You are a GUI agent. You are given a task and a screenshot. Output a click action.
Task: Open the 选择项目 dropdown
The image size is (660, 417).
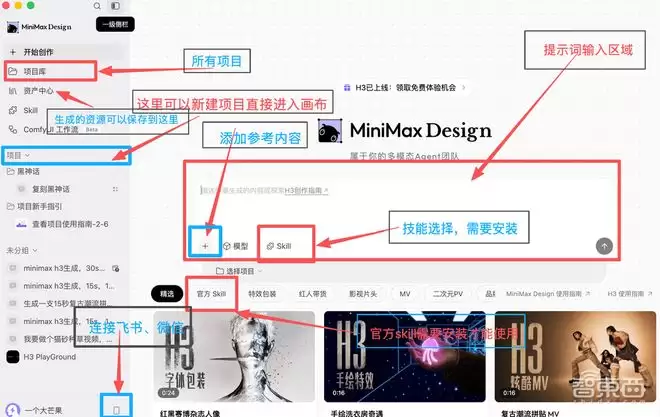[239, 271]
